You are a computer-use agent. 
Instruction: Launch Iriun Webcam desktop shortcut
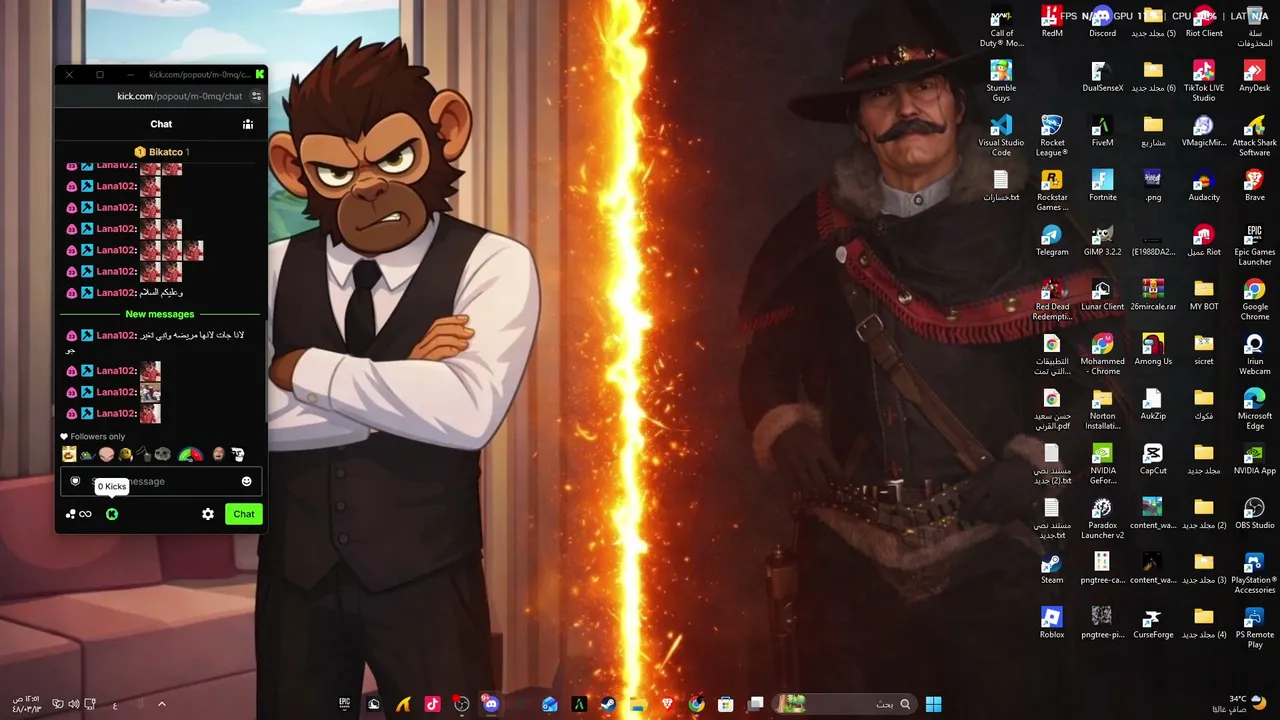(1255, 355)
